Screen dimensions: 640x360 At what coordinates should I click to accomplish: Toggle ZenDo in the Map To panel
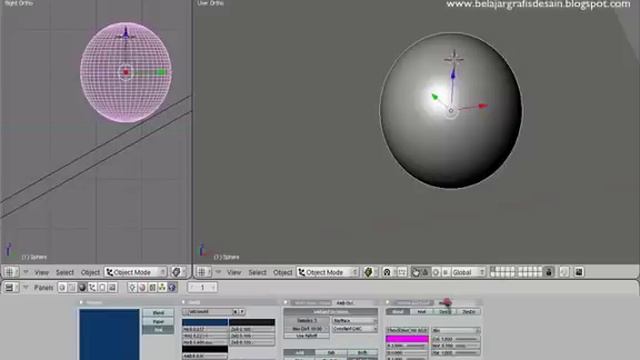(469, 312)
